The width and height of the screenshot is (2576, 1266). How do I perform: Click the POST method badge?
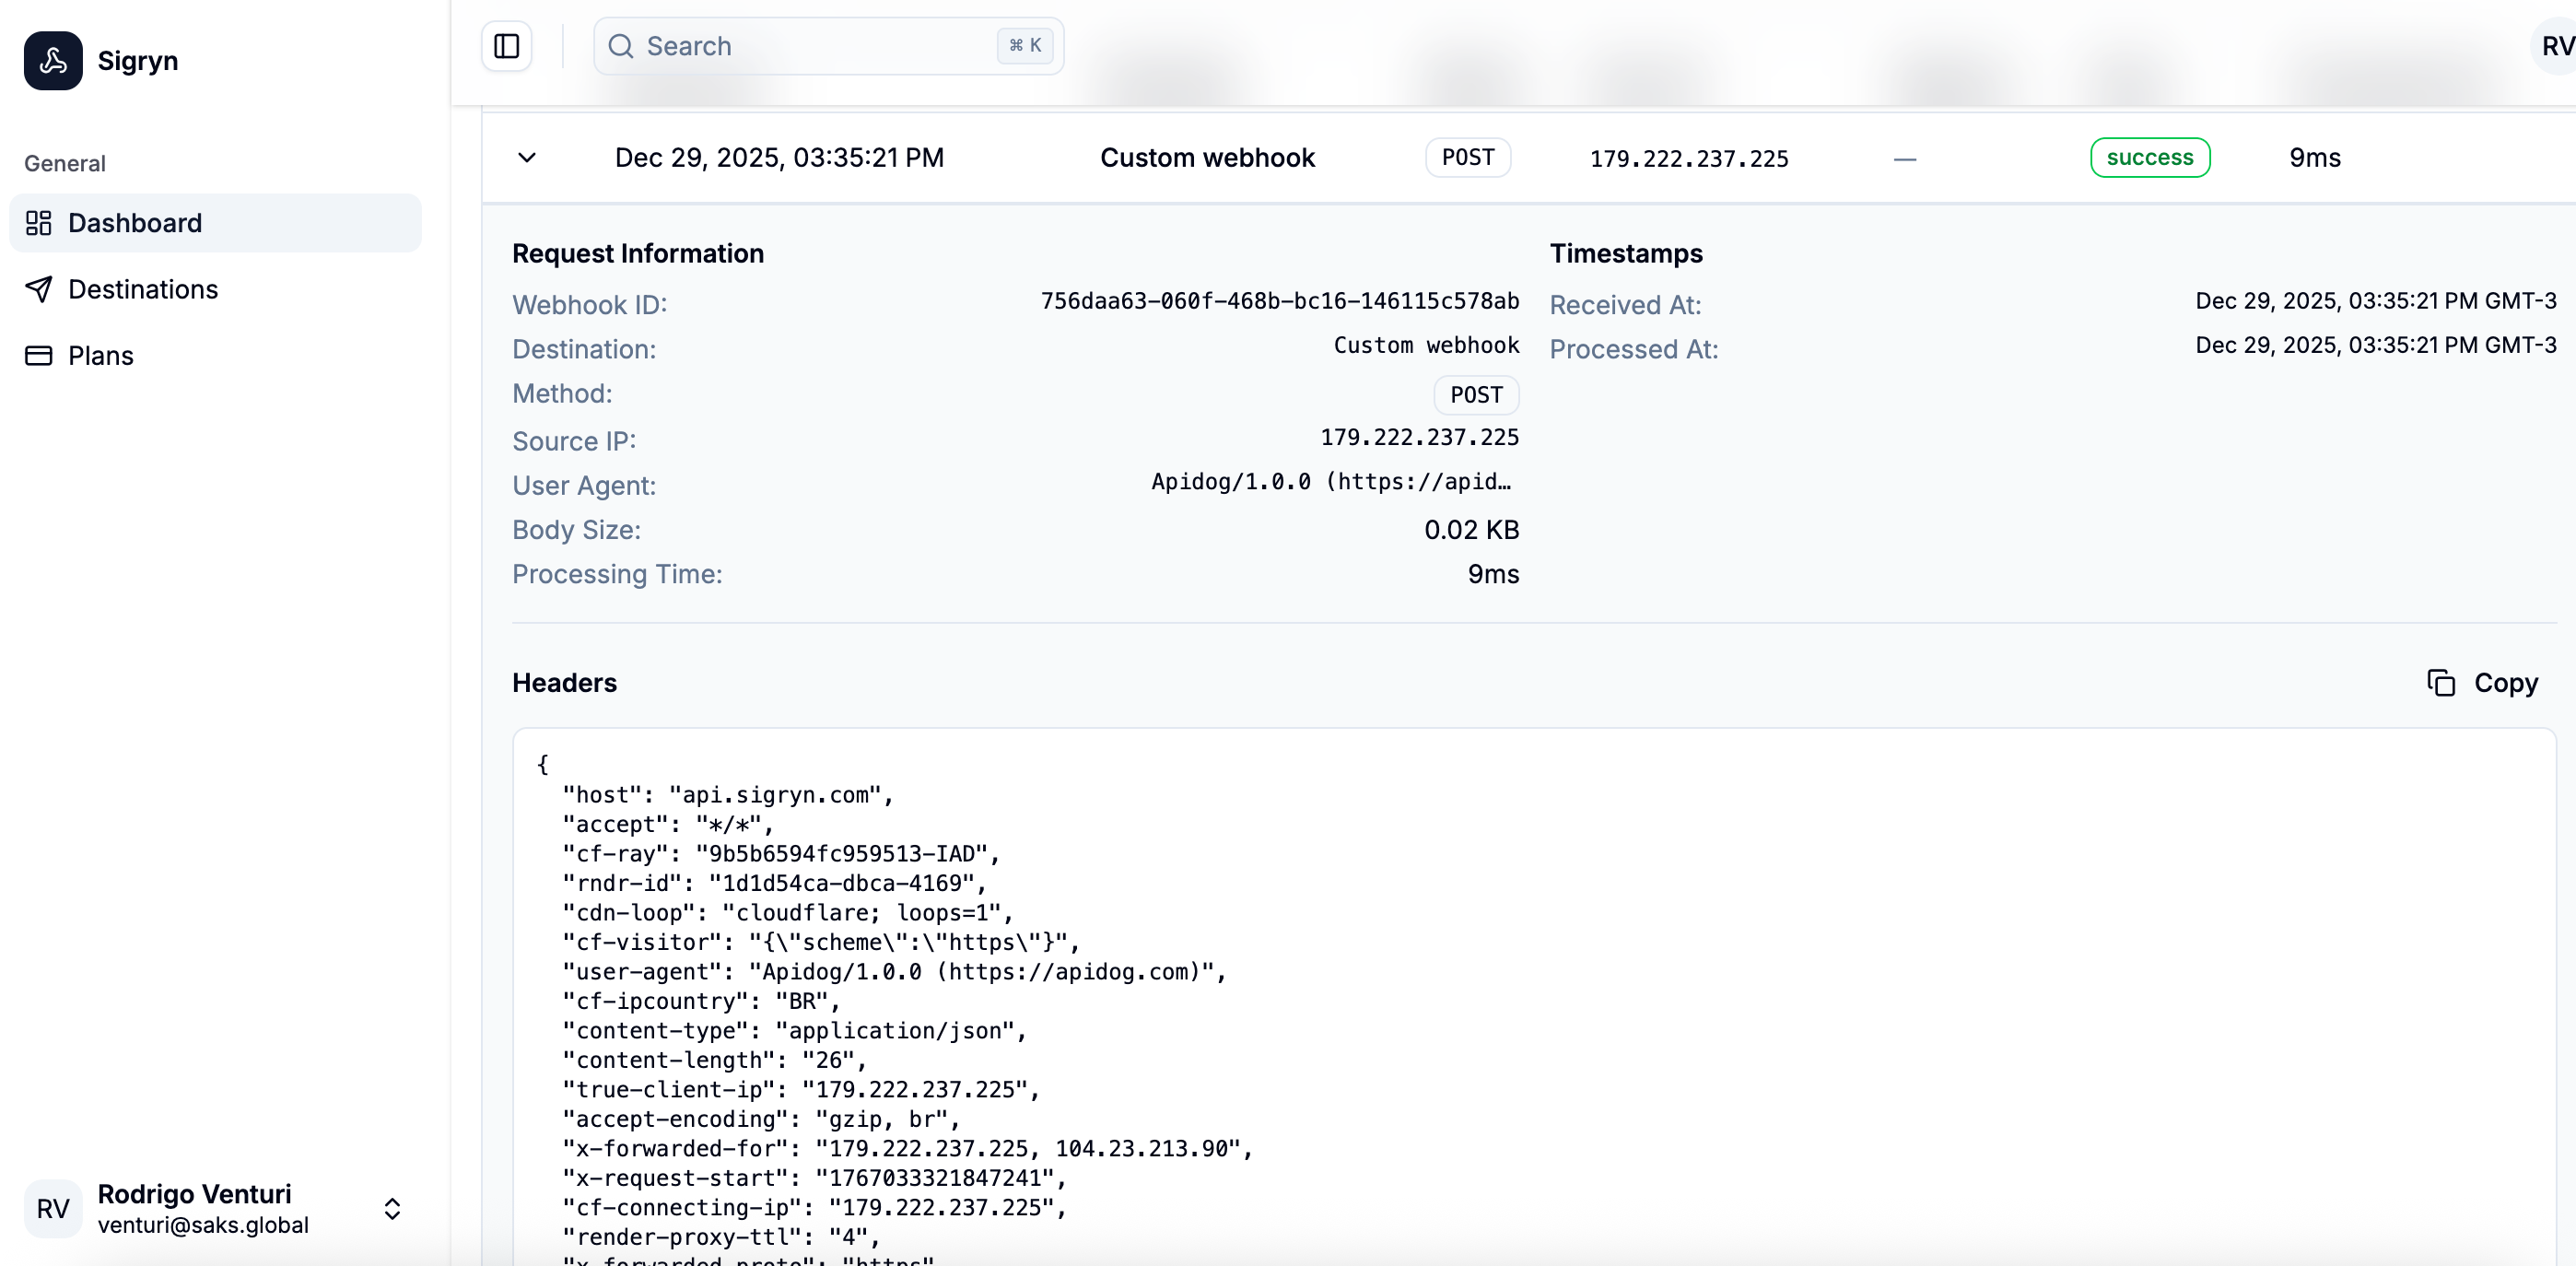[1468, 157]
